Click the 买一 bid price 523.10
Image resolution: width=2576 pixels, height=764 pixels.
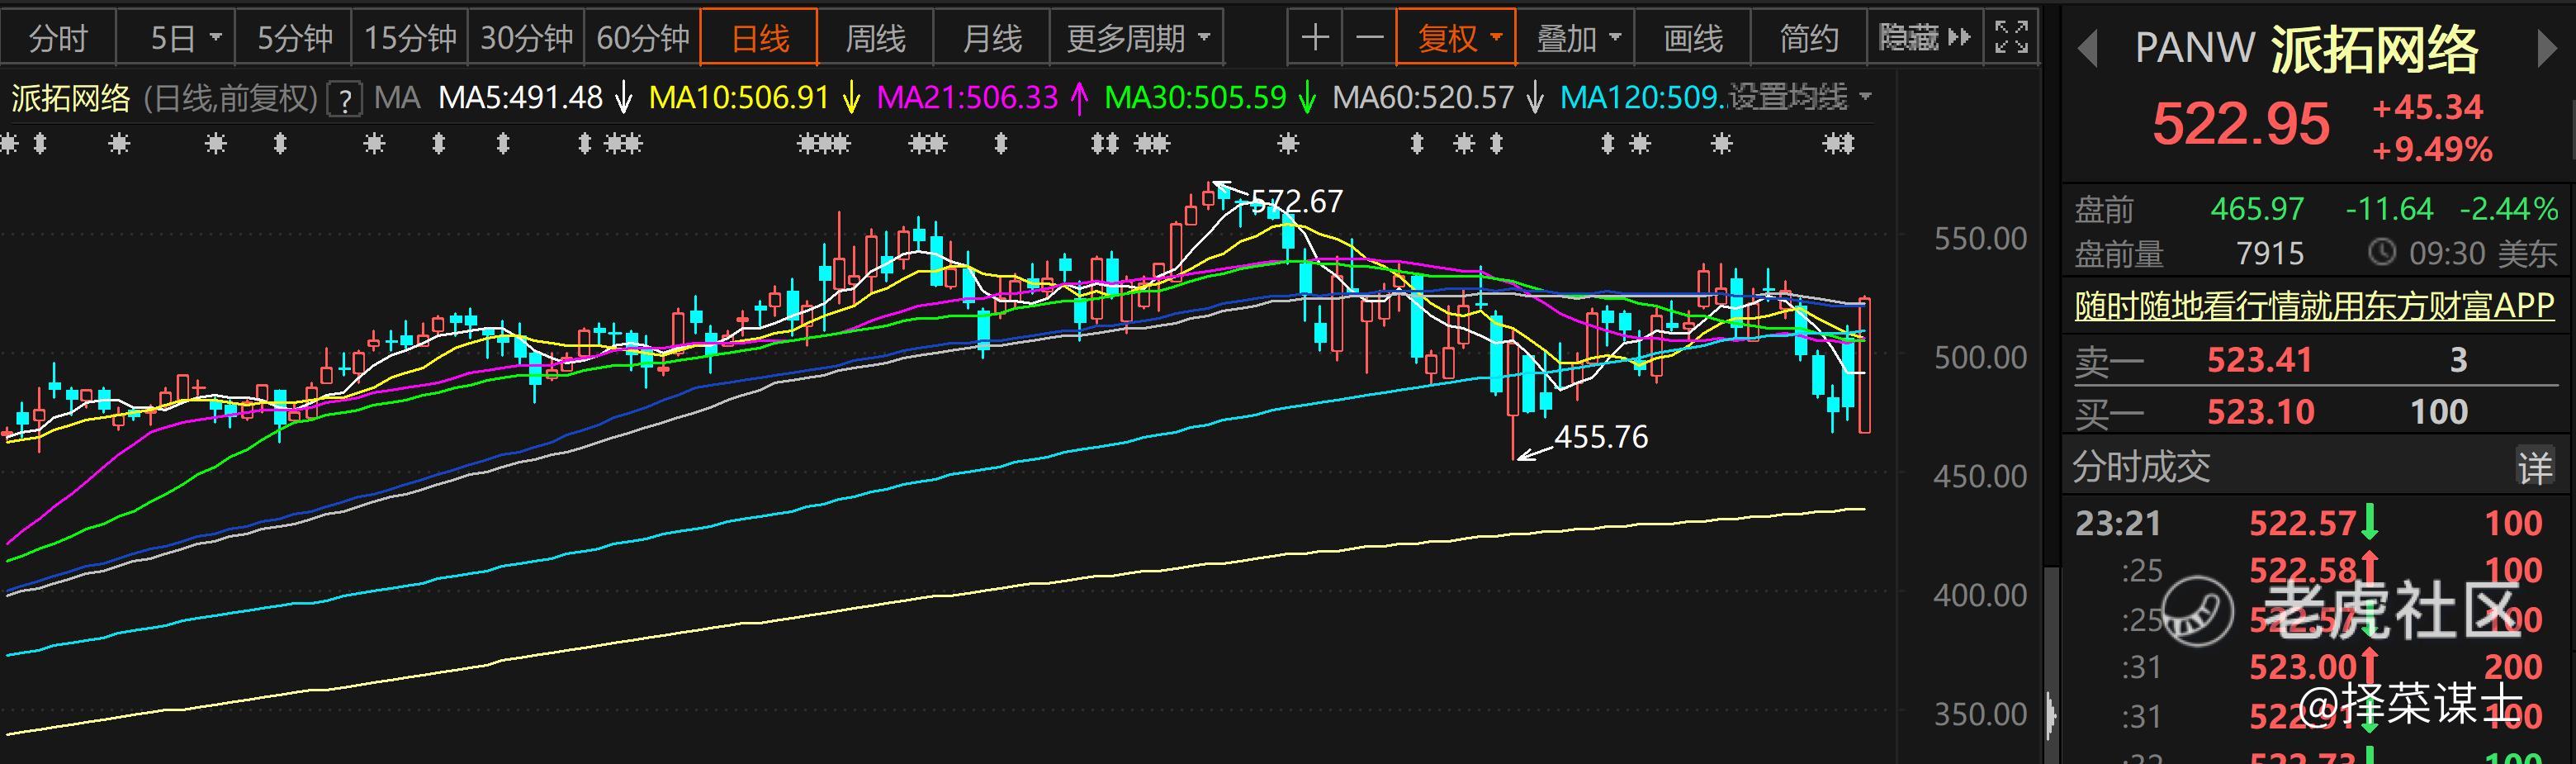[2260, 411]
